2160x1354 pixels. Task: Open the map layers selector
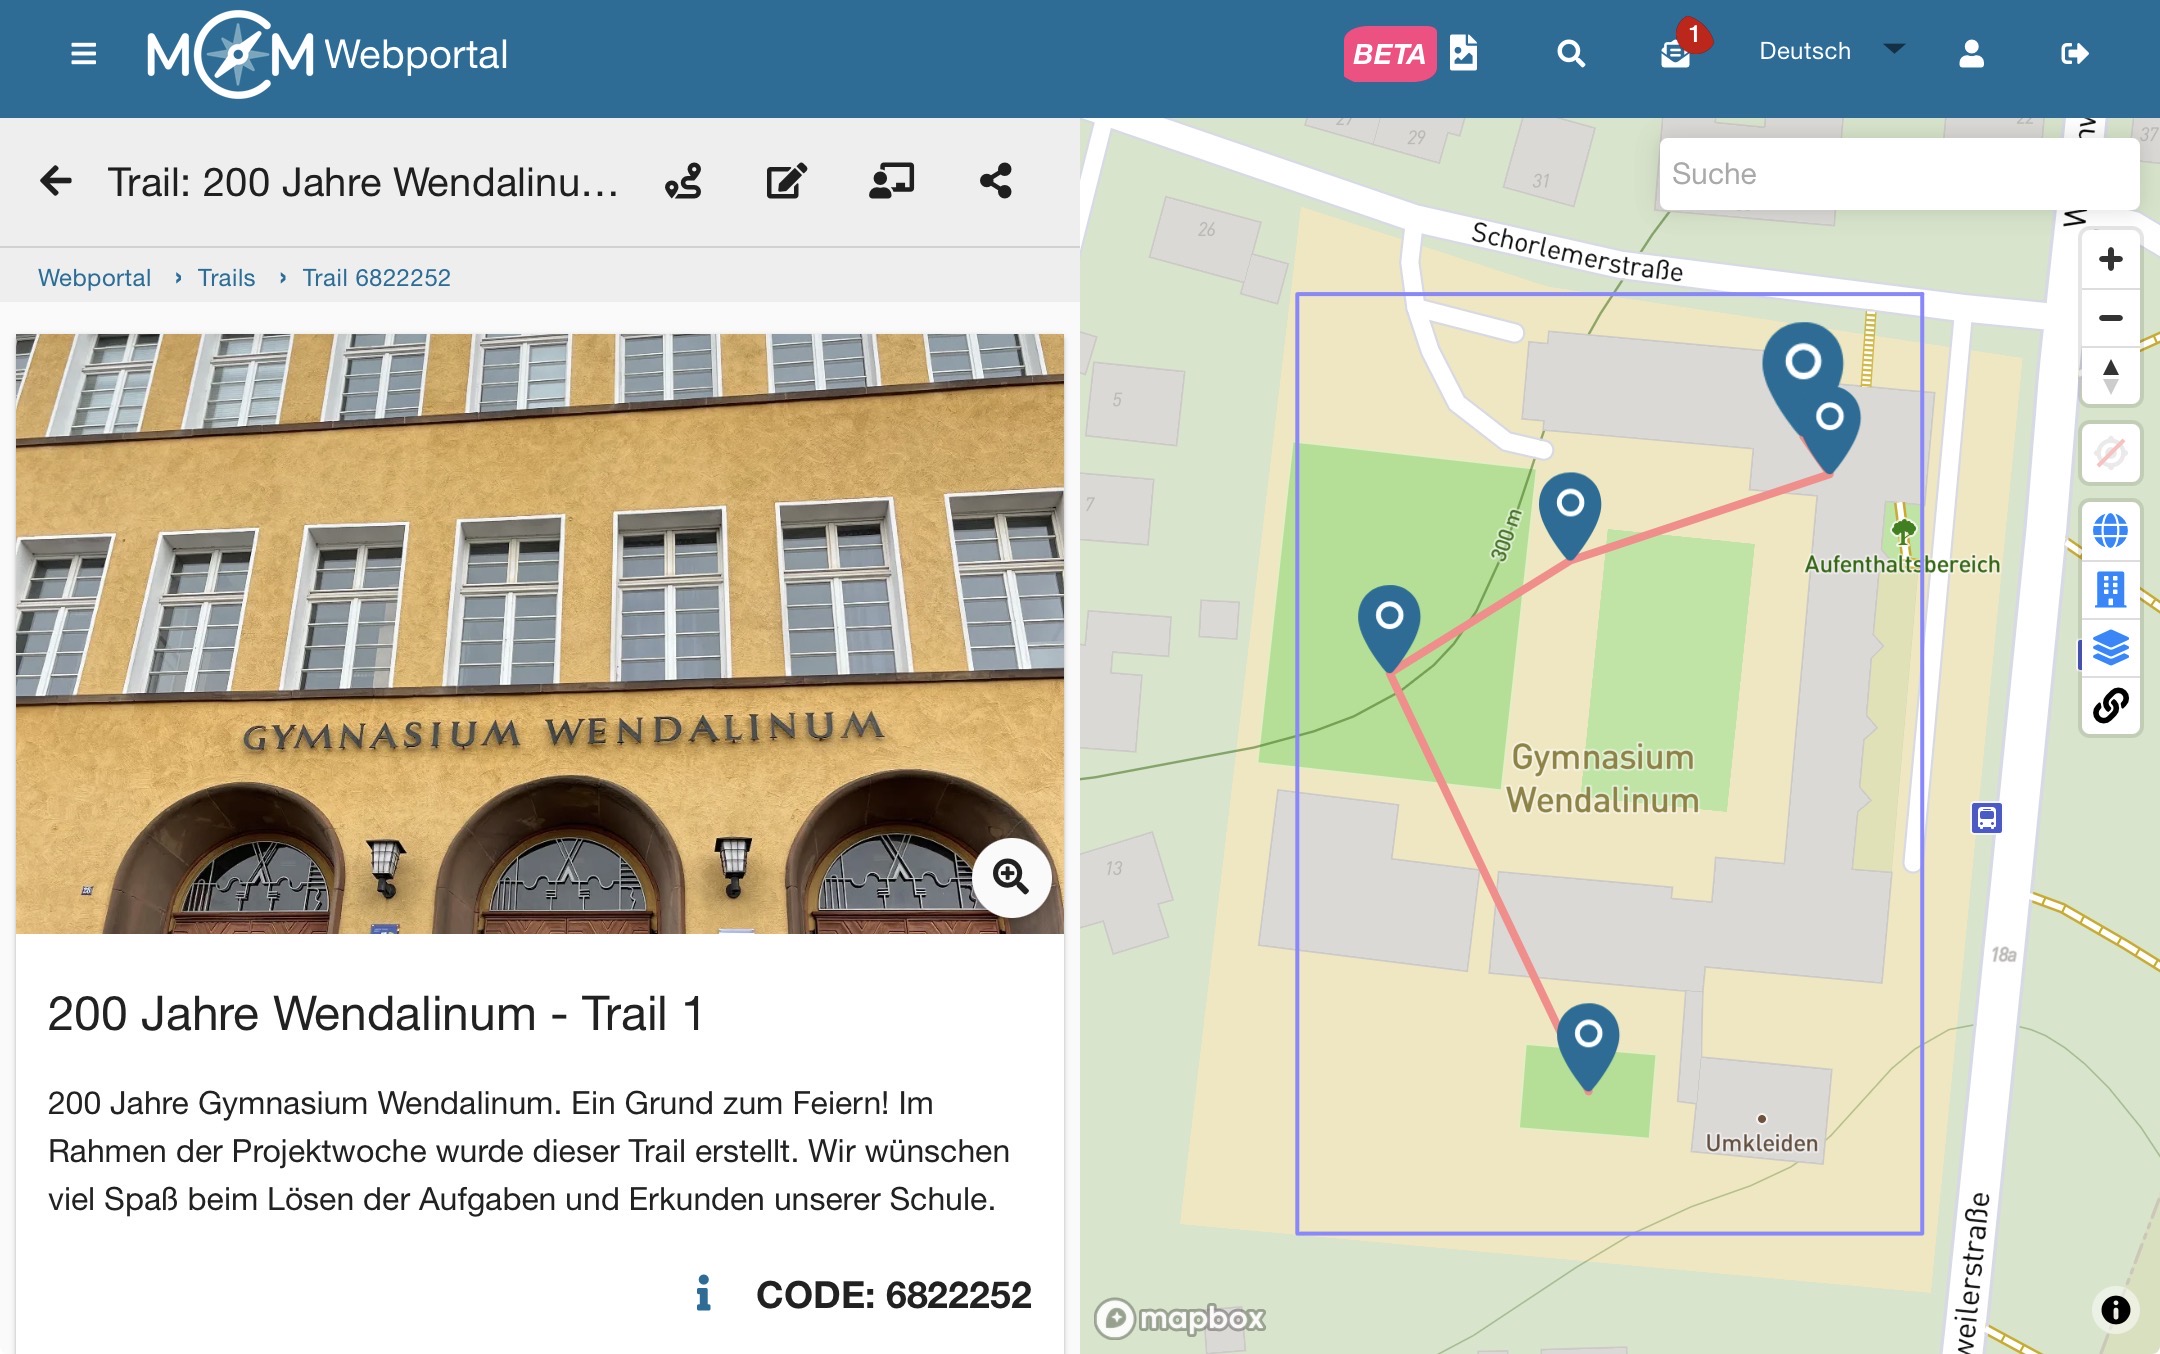coord(2110,647)
